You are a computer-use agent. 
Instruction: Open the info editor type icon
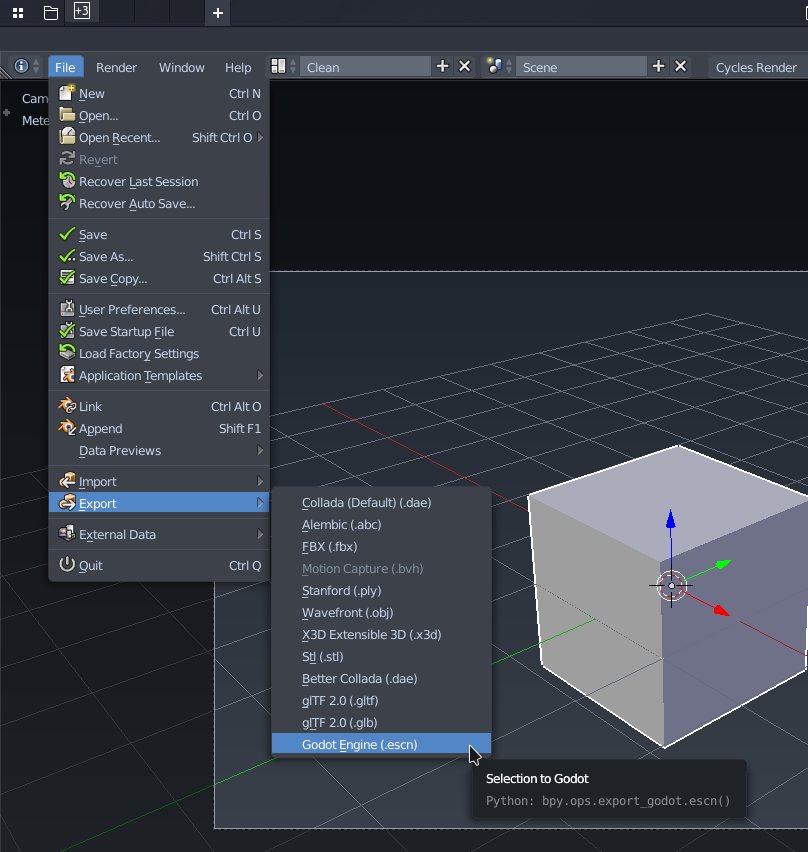coord(21,66)
